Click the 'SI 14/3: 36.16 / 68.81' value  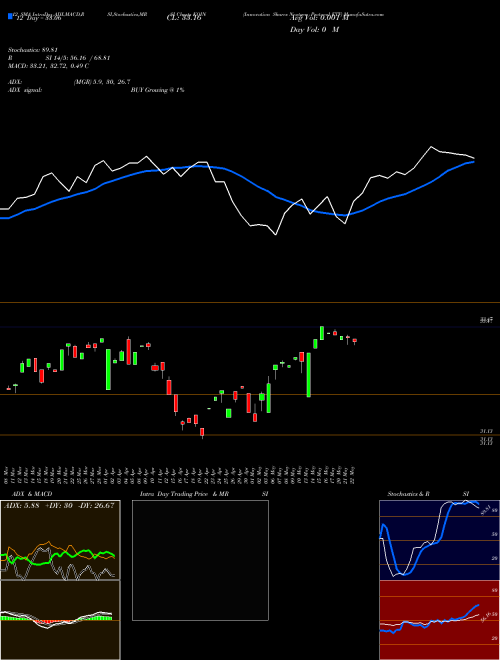pos(78,58)
